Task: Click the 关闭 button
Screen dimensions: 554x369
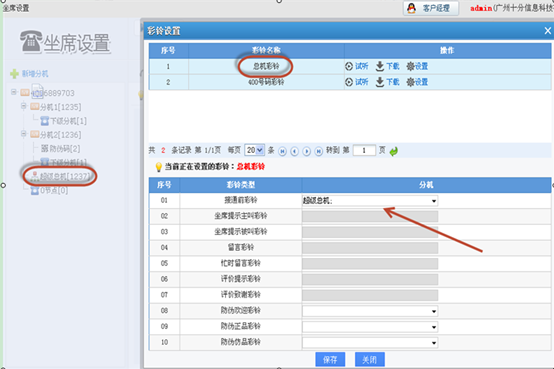Action: (x=370, y=360)
